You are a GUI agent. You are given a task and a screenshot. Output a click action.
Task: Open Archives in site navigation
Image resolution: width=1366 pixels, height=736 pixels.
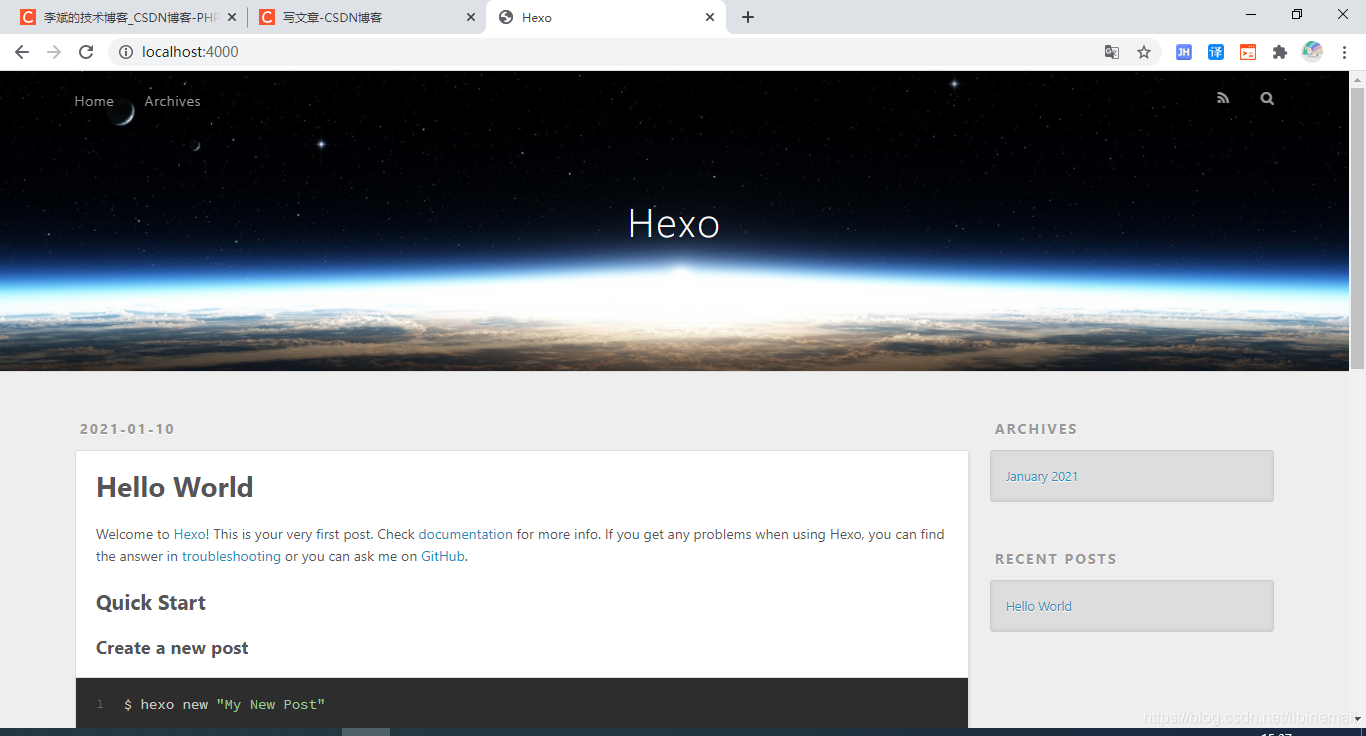pyautogui.click(x=172, y=101)
